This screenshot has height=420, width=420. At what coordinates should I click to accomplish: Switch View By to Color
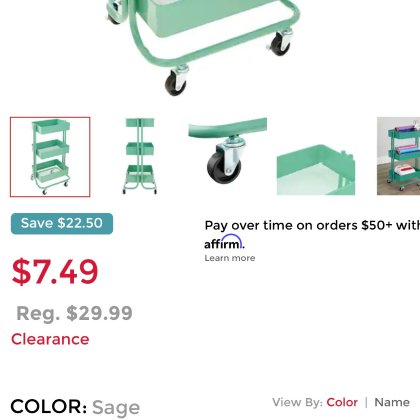tap(342, 402)
